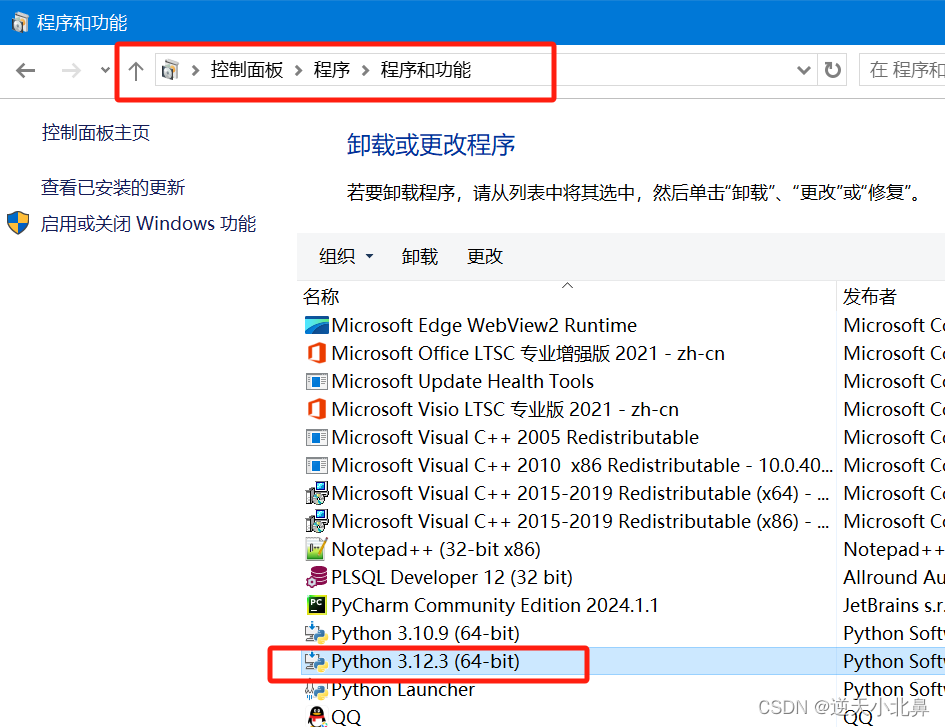The width and height of the screenshot is (945, 727).
Task: Click the refresh icon in the address bar
Action: tap(832, 70)
